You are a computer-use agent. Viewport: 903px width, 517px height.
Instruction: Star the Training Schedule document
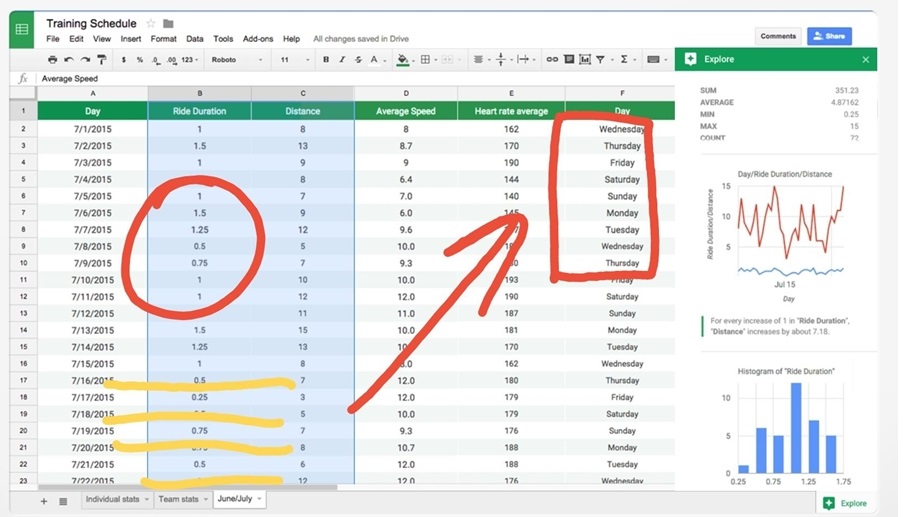(151, 23)
